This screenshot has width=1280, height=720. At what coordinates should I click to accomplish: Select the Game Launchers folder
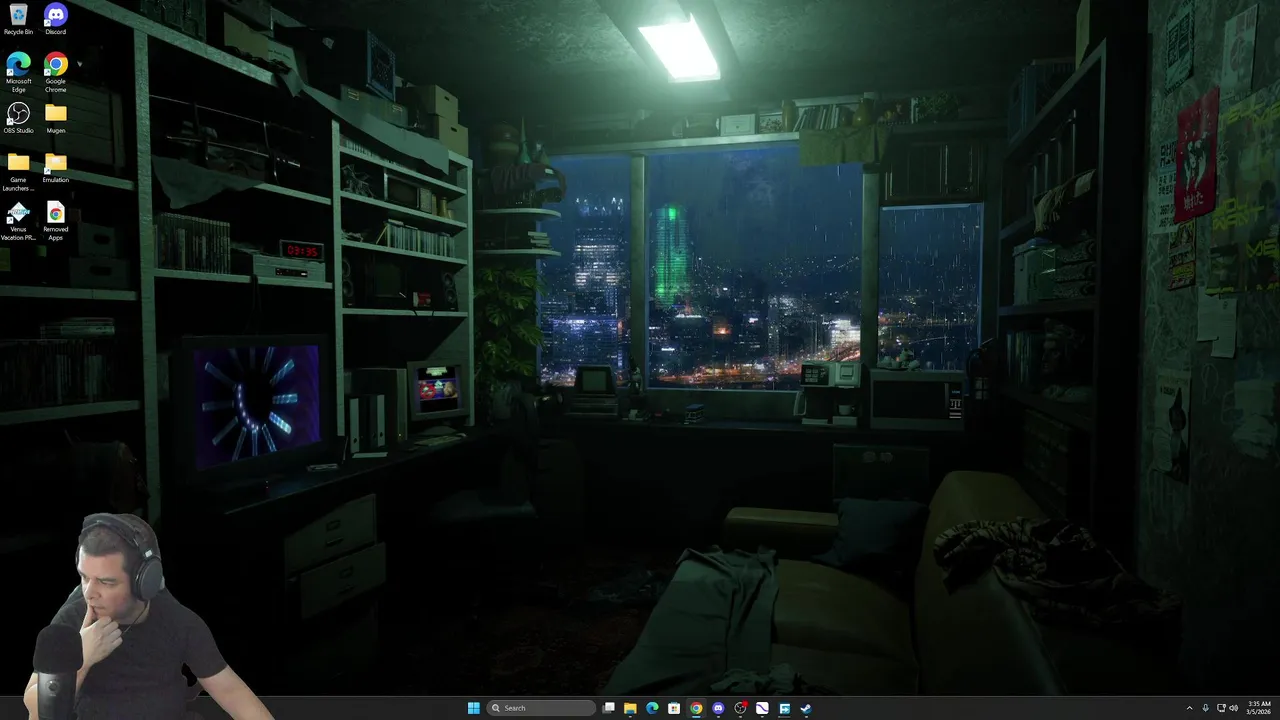click(x=18, y=171)
